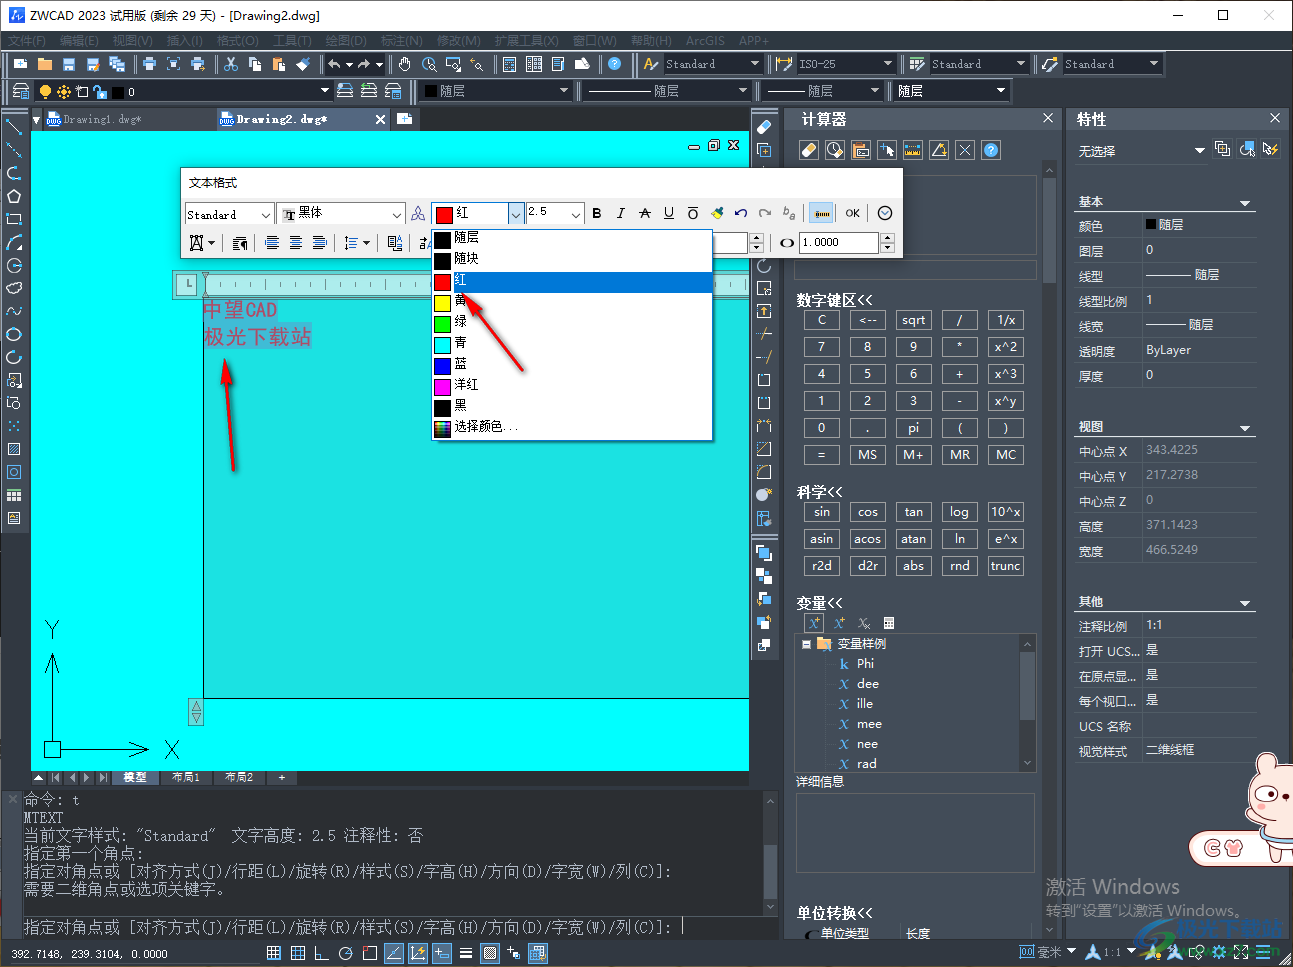Toggle snap mode in the status bar
The width and height of the screenshot is (1293, 967).
274,953
